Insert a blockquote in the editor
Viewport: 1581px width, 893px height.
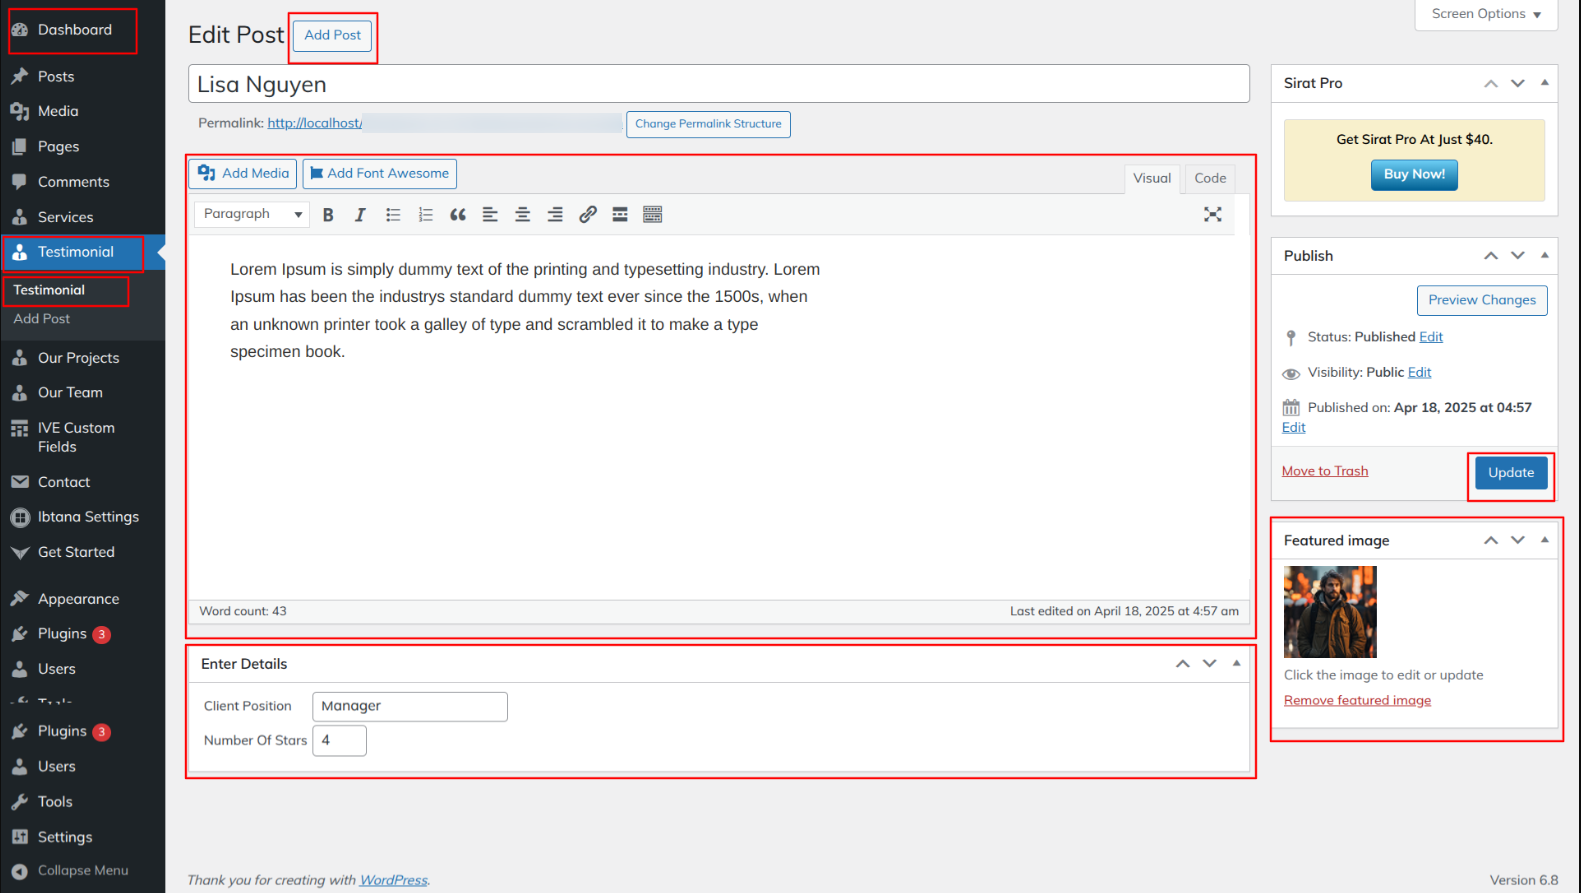(x=458, y=215)
